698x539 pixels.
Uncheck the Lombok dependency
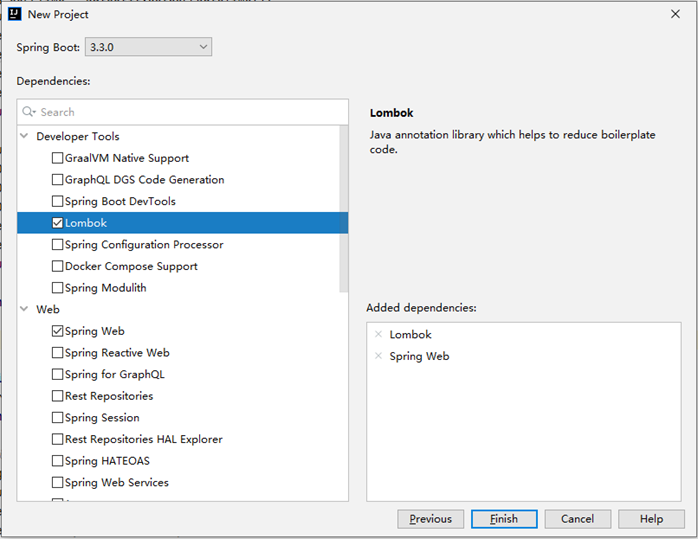tap(57, 223)
